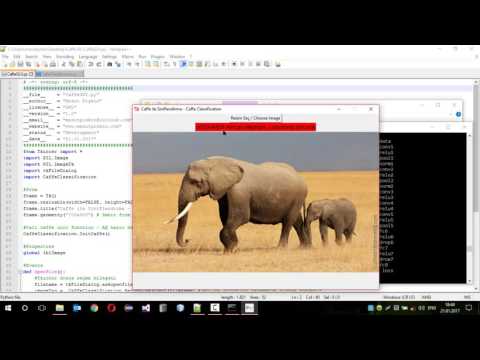Click the Paste toolbar icon

click(x=80, y=64)
